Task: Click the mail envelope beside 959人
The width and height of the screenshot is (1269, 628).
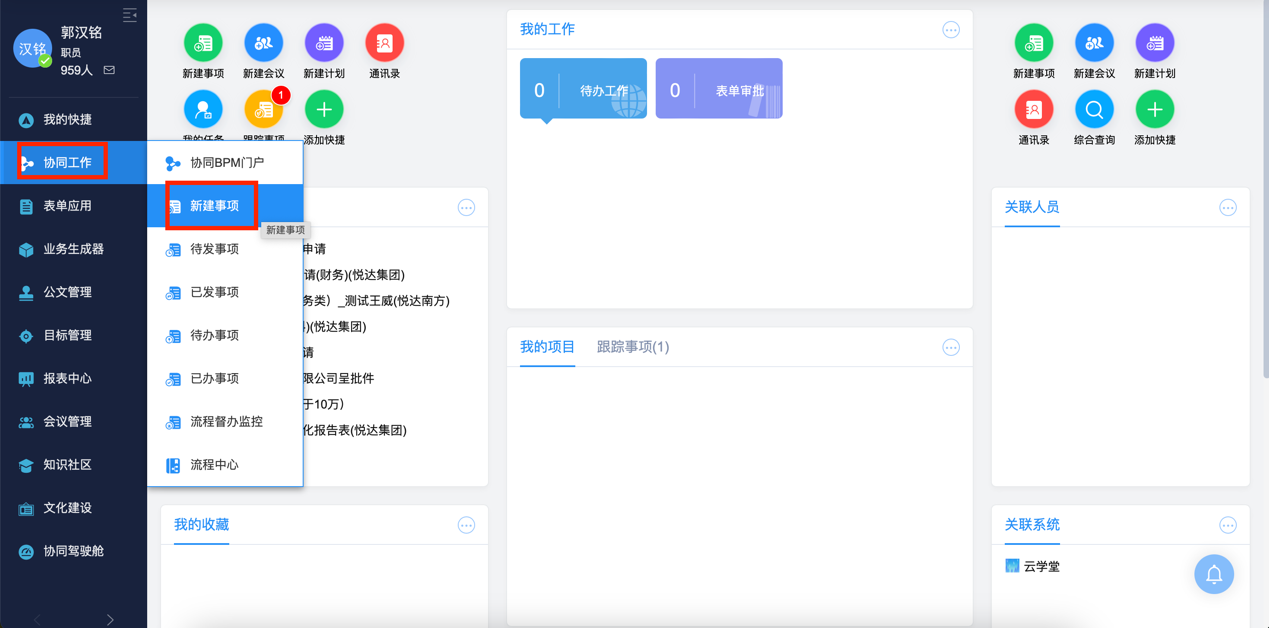Action: pyautogui.click(x=110, y=72)
